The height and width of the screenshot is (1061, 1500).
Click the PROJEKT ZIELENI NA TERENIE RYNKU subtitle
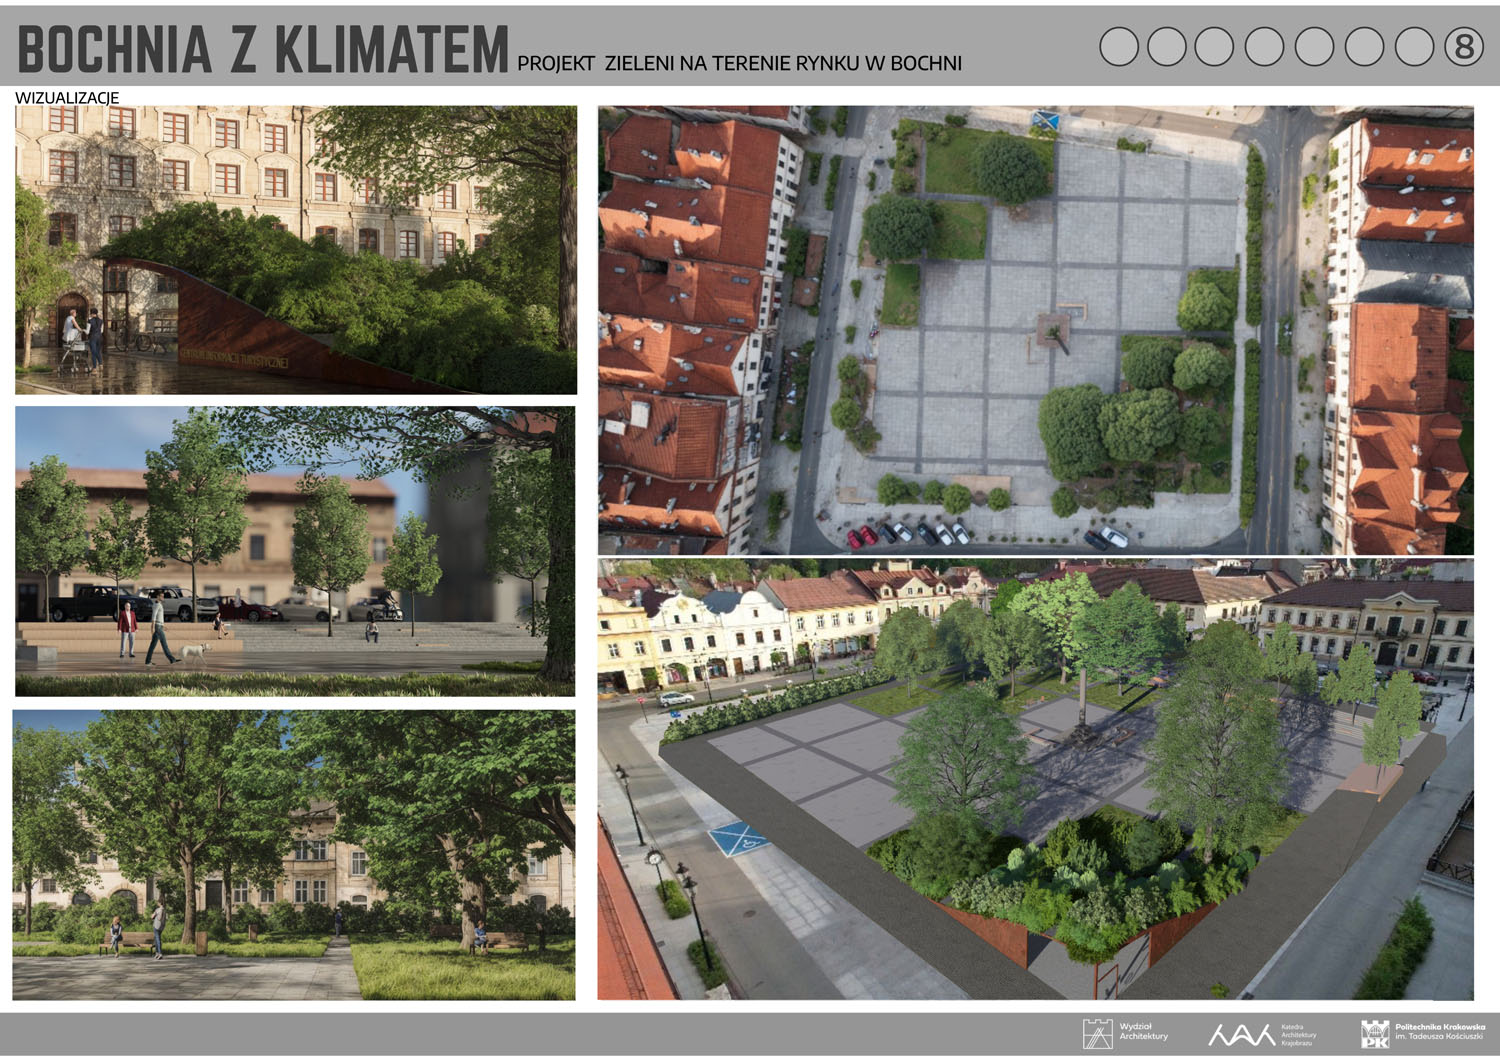[x=739, y=63]
